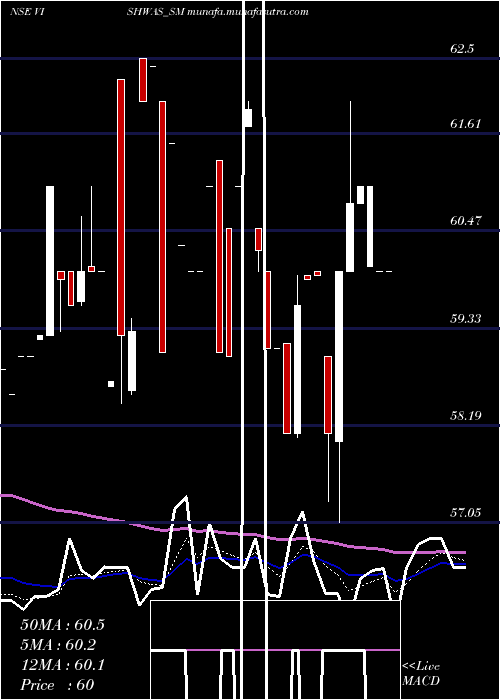Image resolution: width=500 pixels, height=700 pixels.
Task: Click the 57.05 price level label
Action: pyautogui.click(x=466, y=512)
